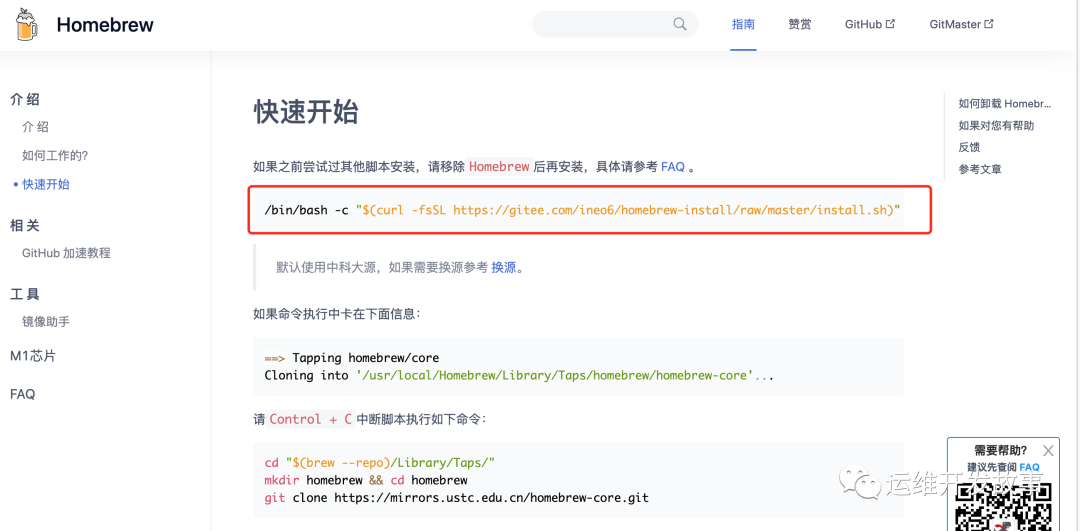This screenshot has height=531, width=1080.
Task: Follow the FAQ link in intro paragraph
Action: [x=673, y=167]
